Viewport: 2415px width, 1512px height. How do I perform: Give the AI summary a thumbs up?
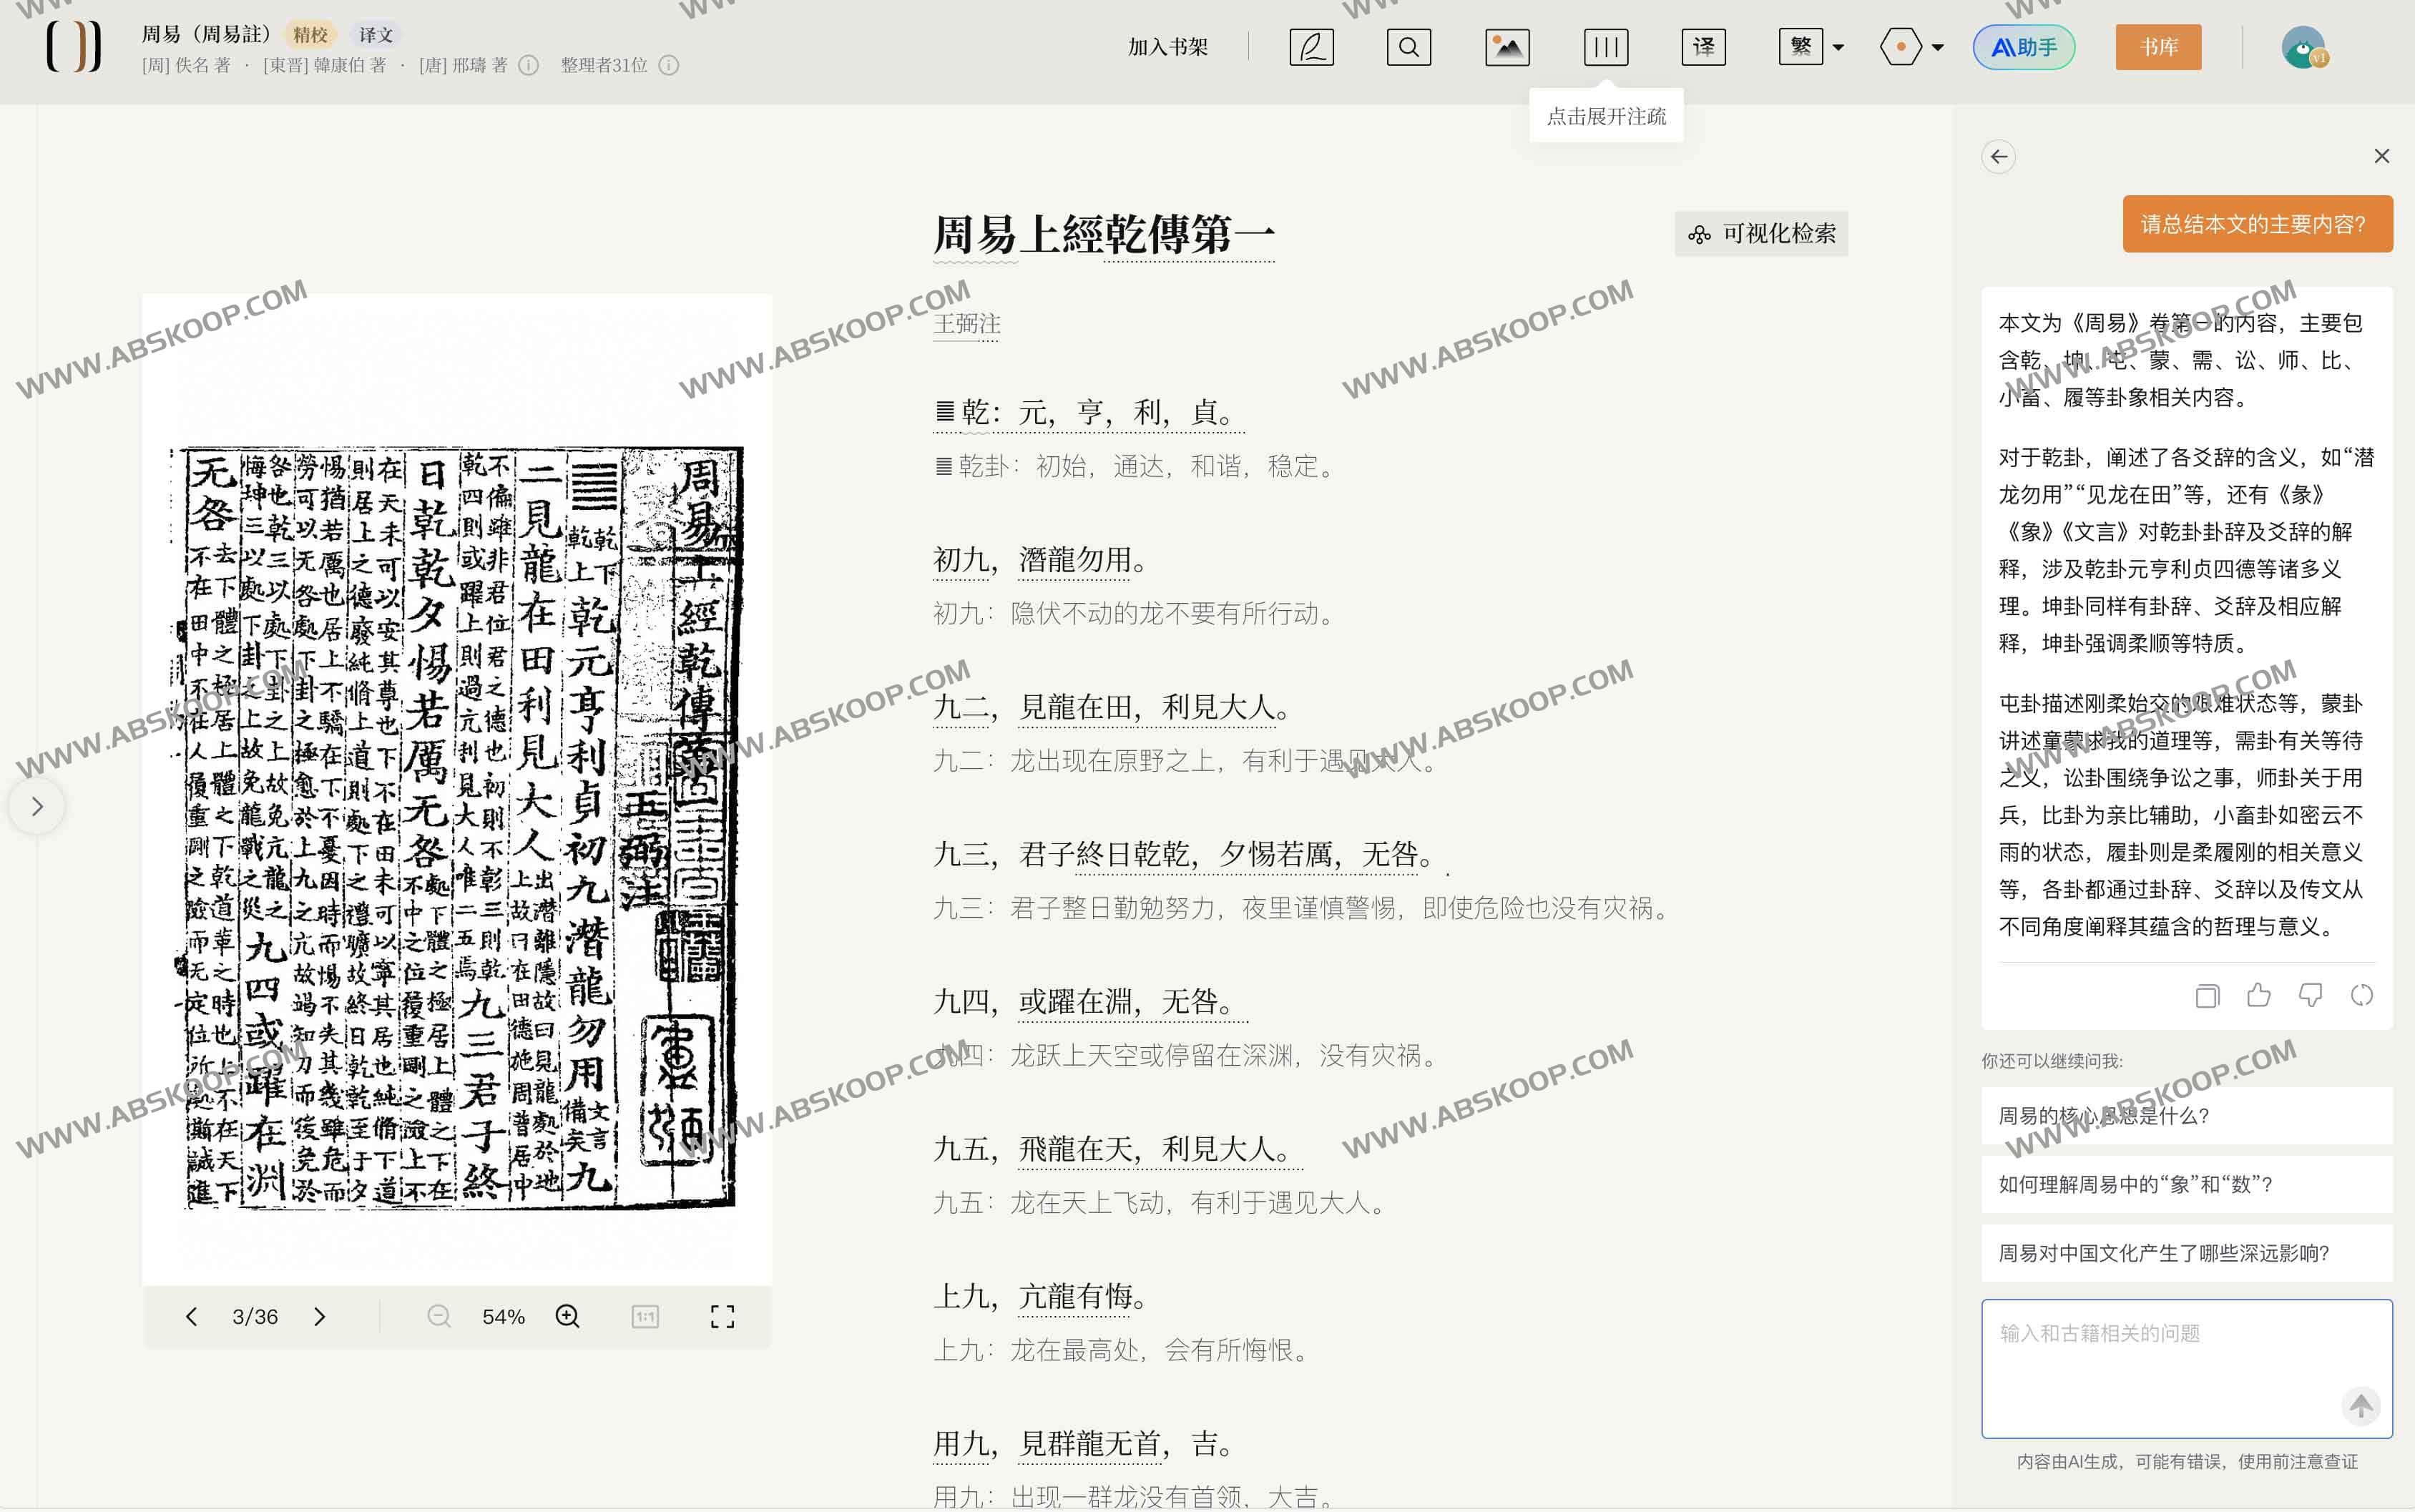(x=2258, y=995)
